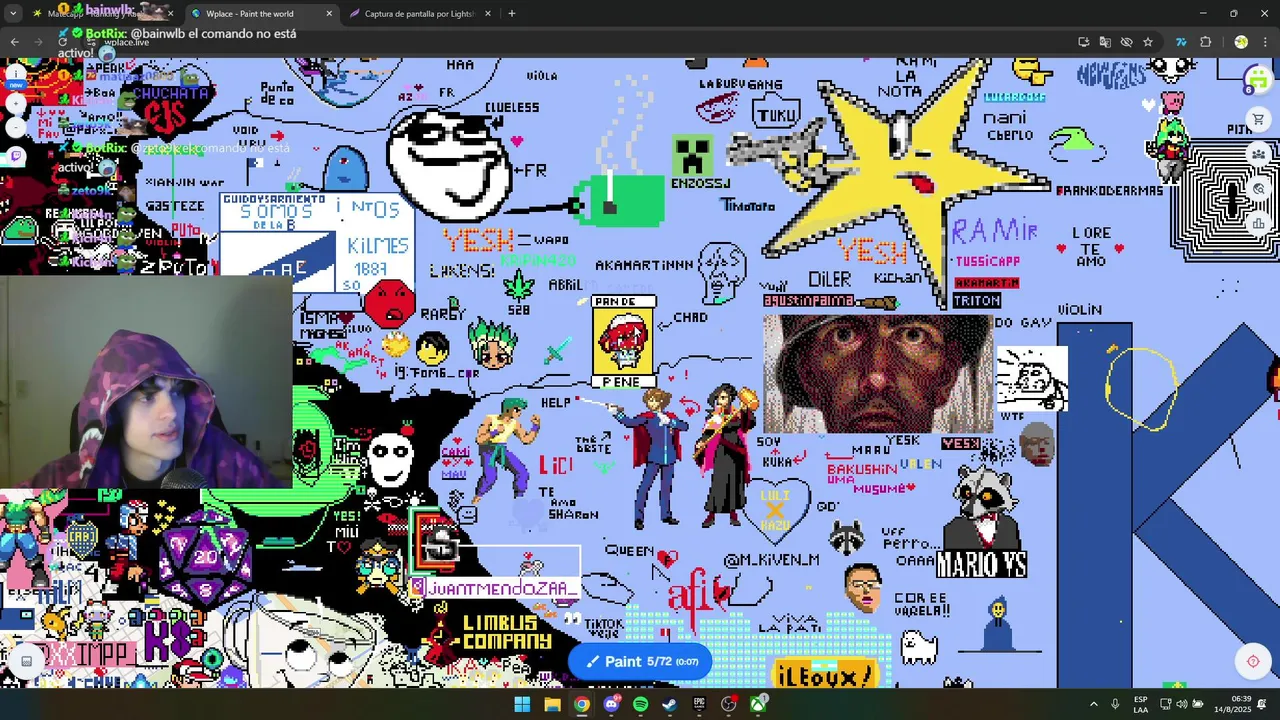Open the bottom-left map menu button
The image size is (1280, 720).
(26, 660)
